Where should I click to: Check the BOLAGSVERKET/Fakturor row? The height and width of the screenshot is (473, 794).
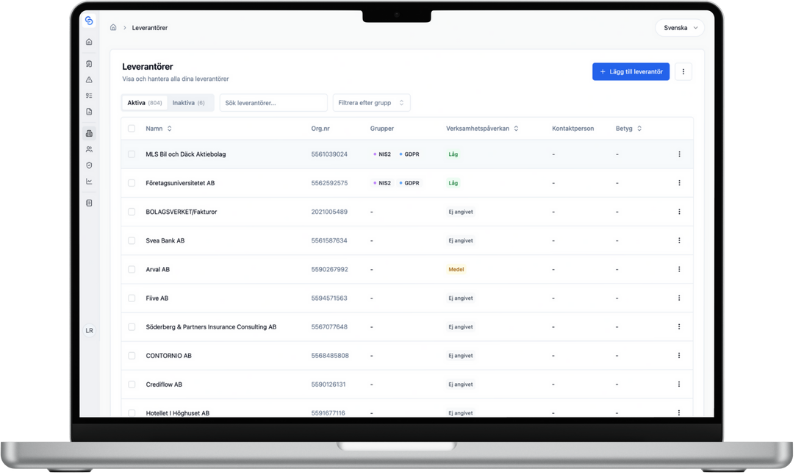coord(132,212)
